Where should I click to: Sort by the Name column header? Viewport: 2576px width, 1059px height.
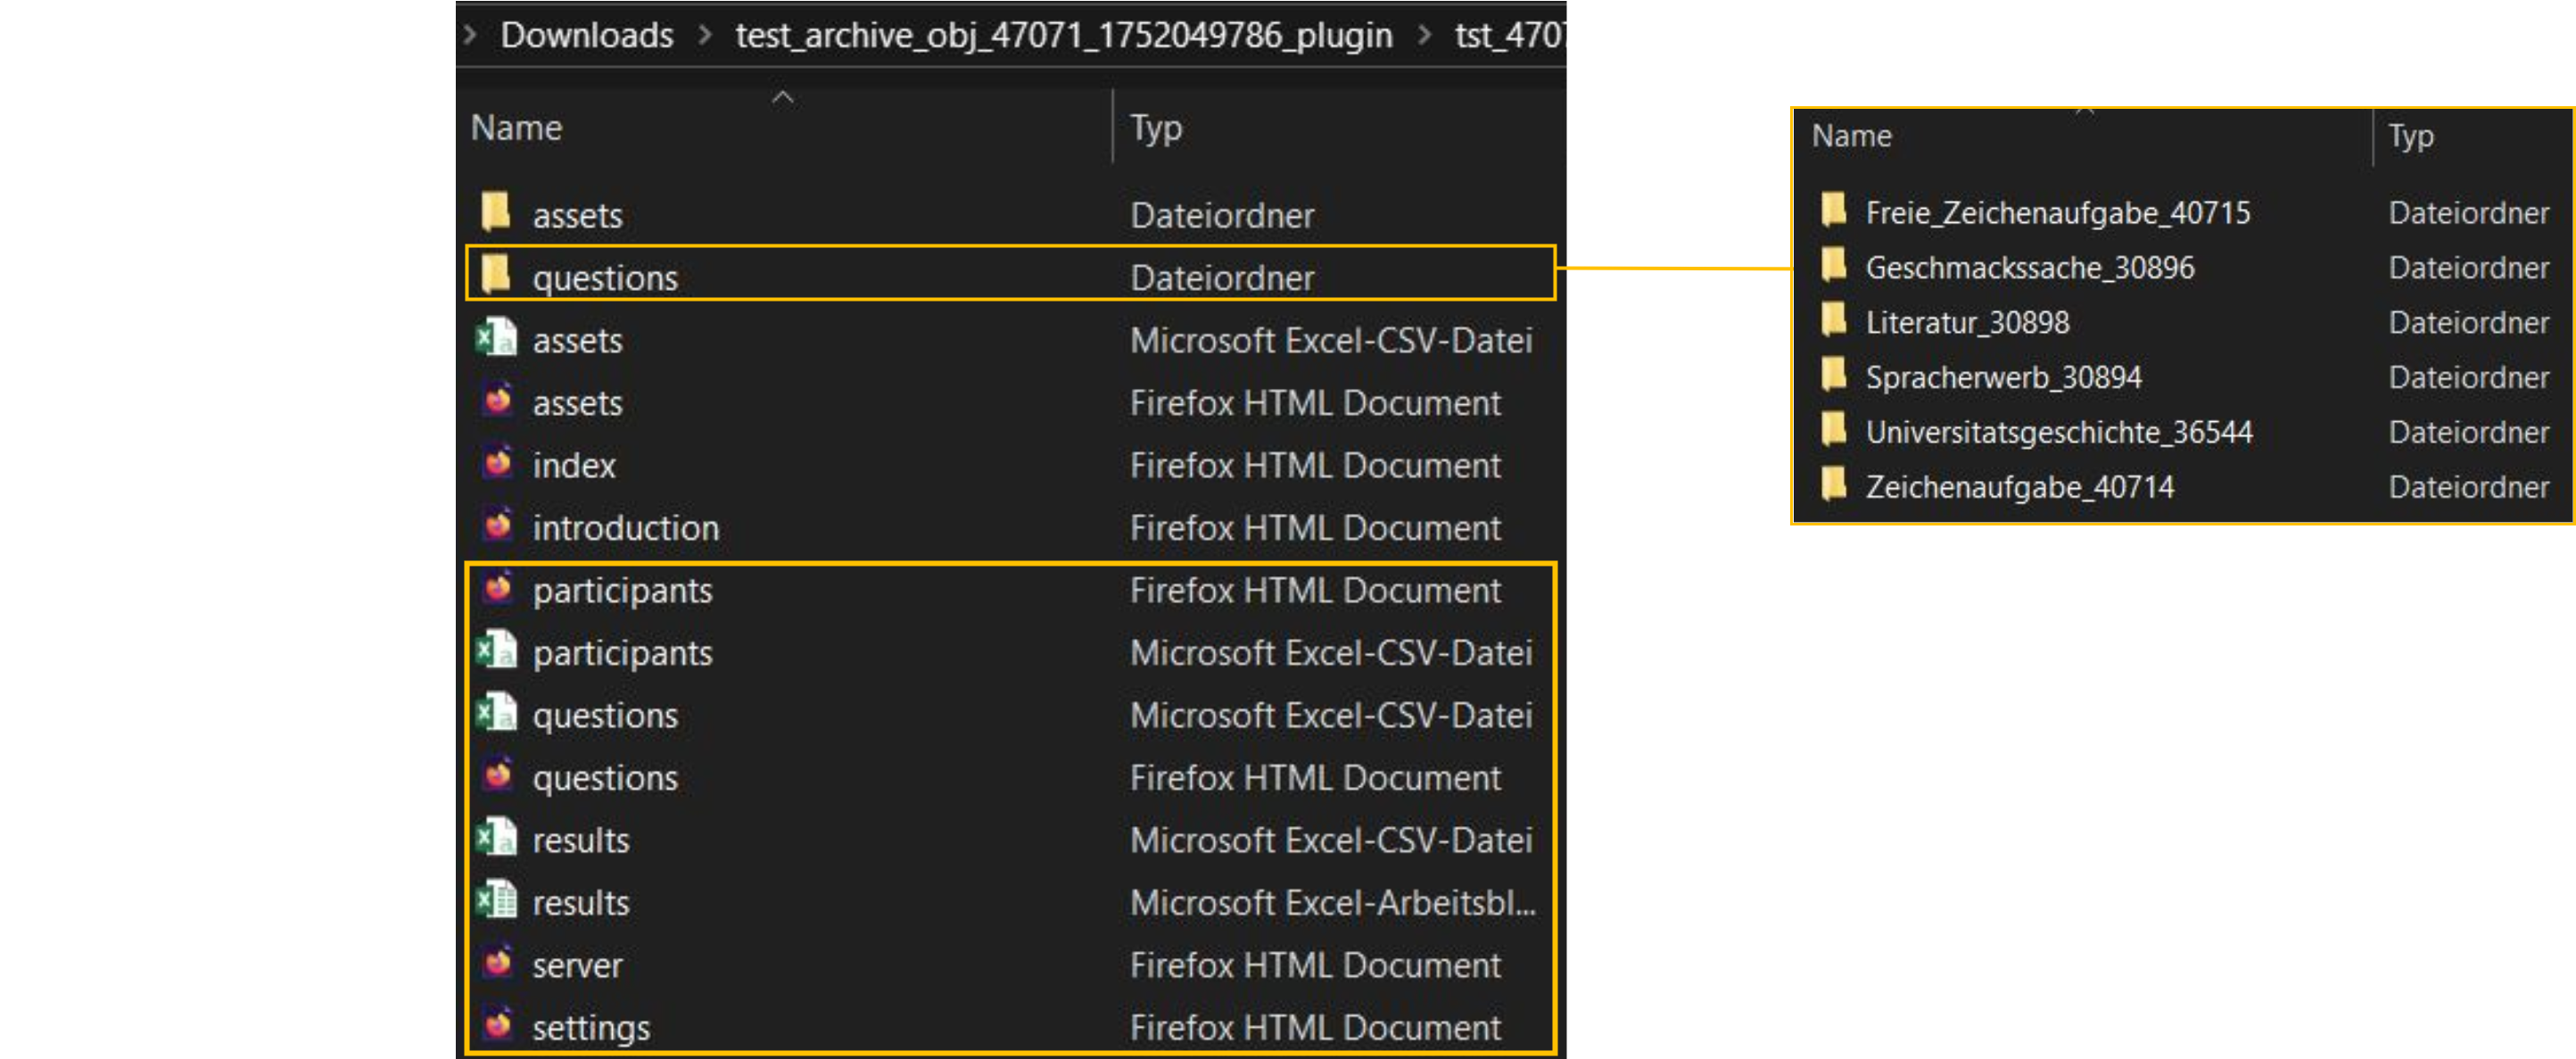[516, 128]
